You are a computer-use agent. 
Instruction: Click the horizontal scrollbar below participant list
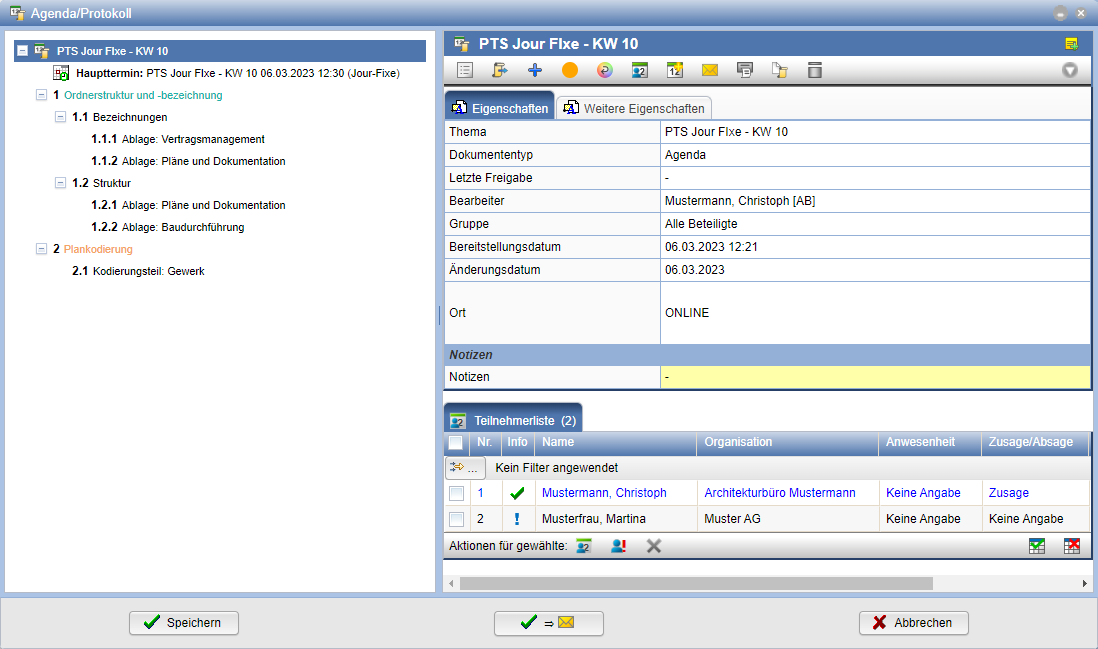click(695, 583)
